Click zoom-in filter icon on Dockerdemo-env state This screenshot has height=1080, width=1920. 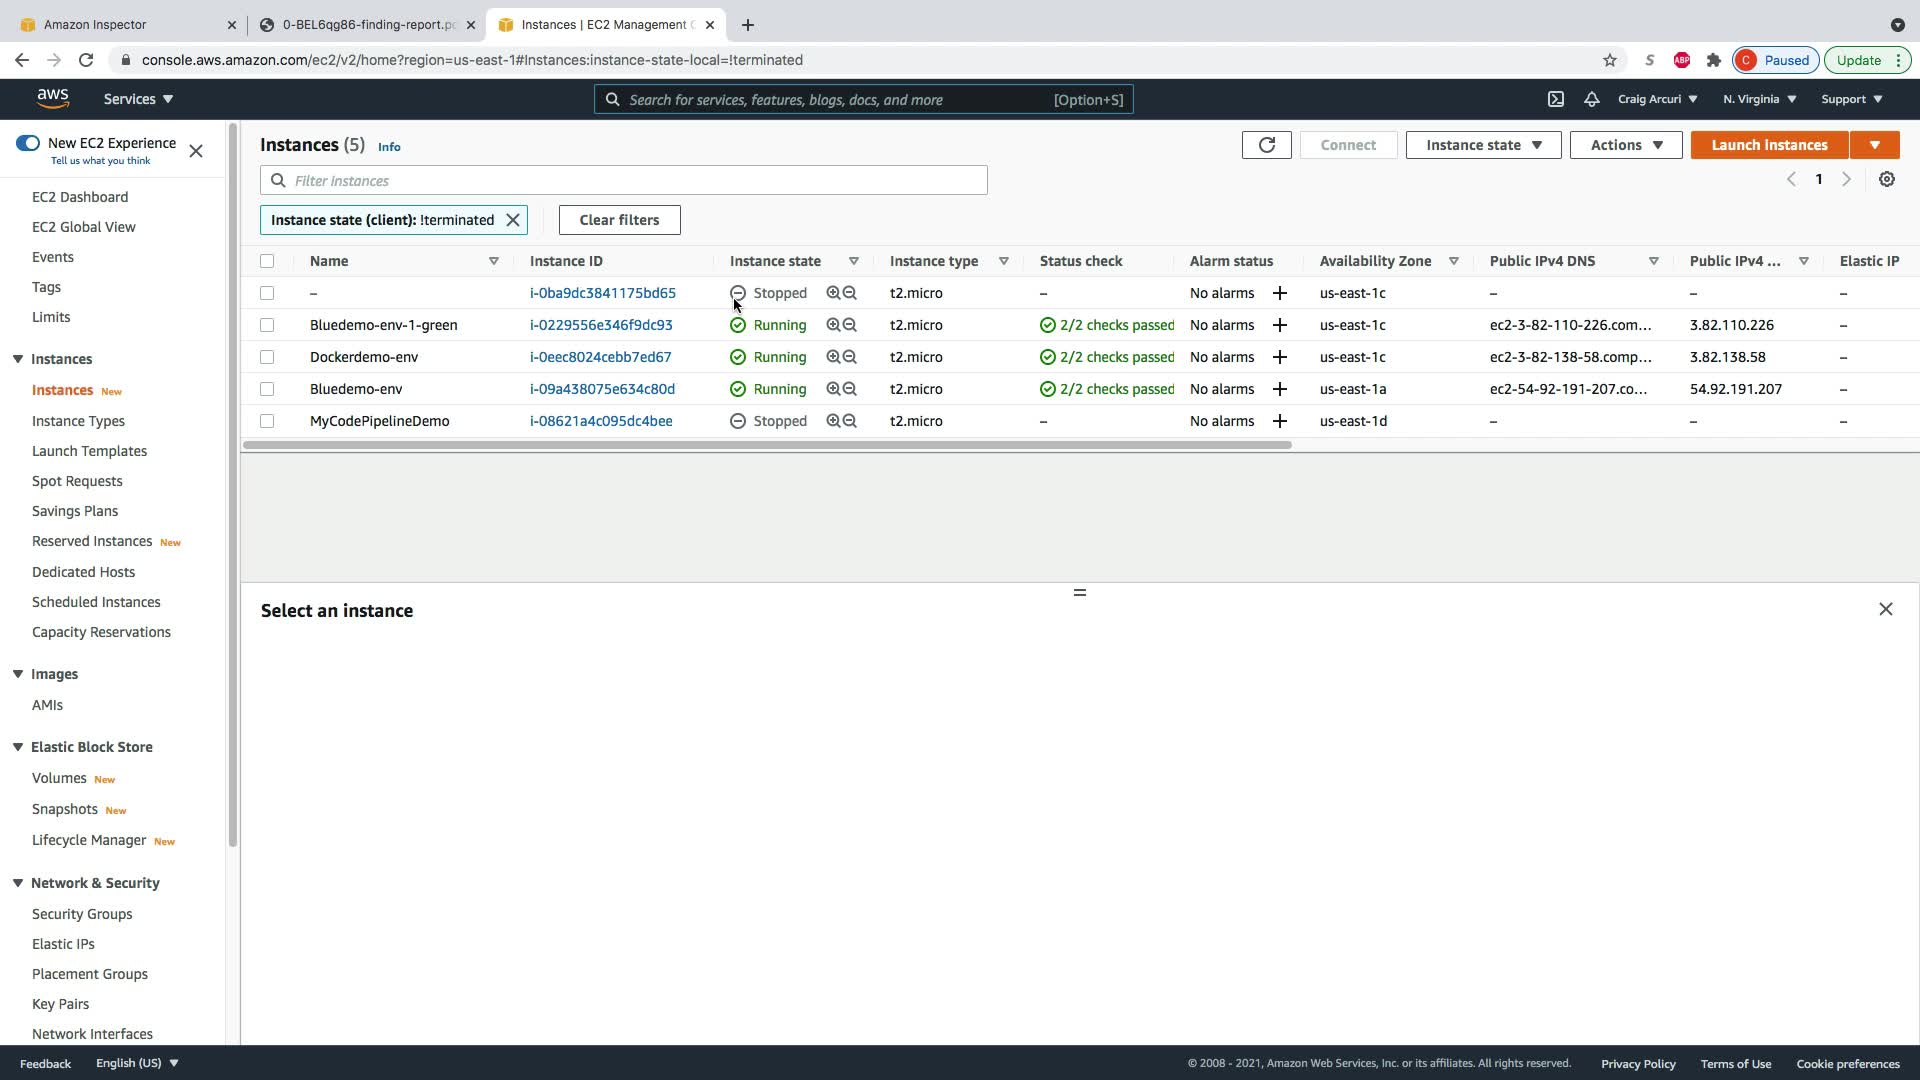tap(833, 357)
